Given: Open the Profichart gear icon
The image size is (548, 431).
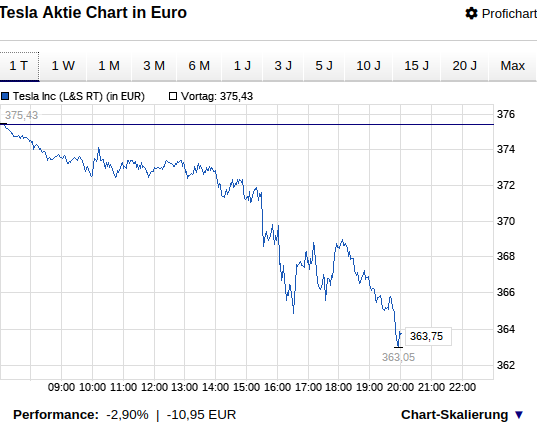Looking at the screenshot, I should (471, 14).
